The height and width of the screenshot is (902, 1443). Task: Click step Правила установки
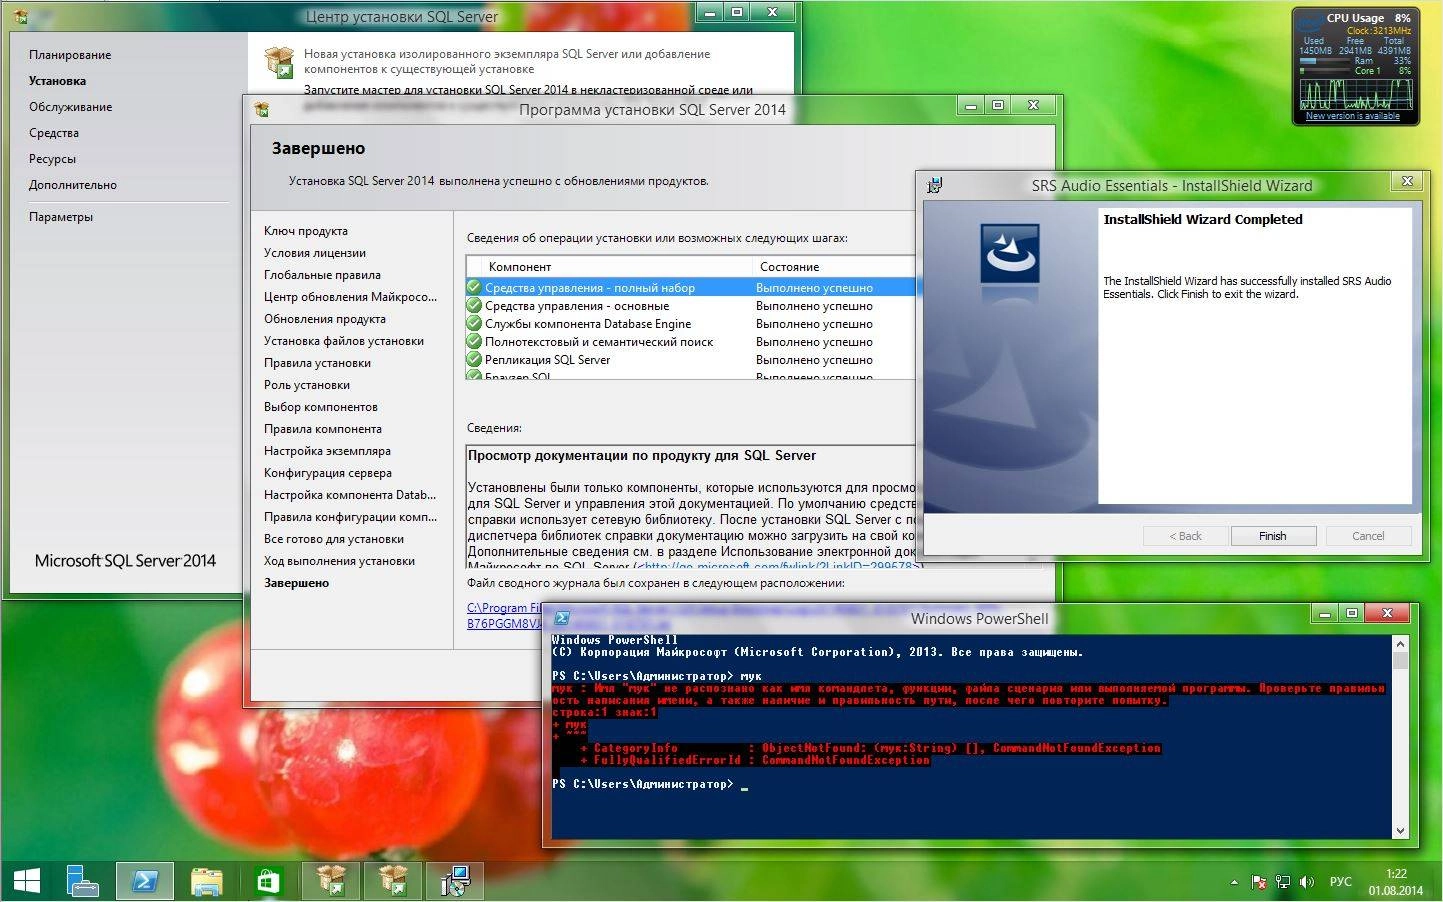317,363
